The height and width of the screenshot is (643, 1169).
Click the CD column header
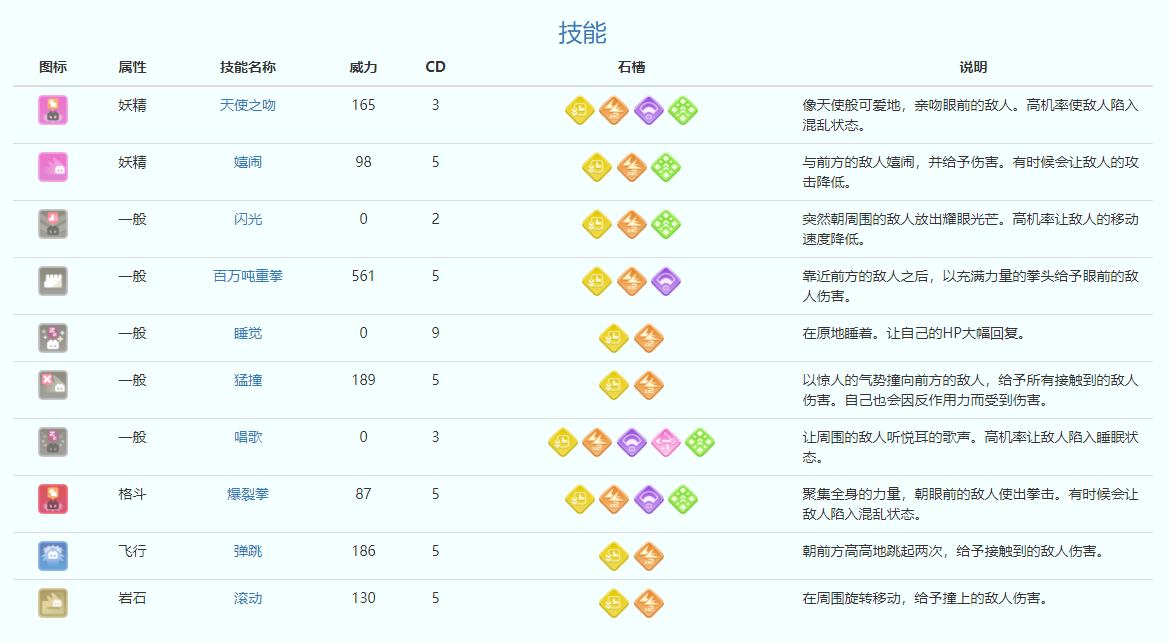(435, 67)
